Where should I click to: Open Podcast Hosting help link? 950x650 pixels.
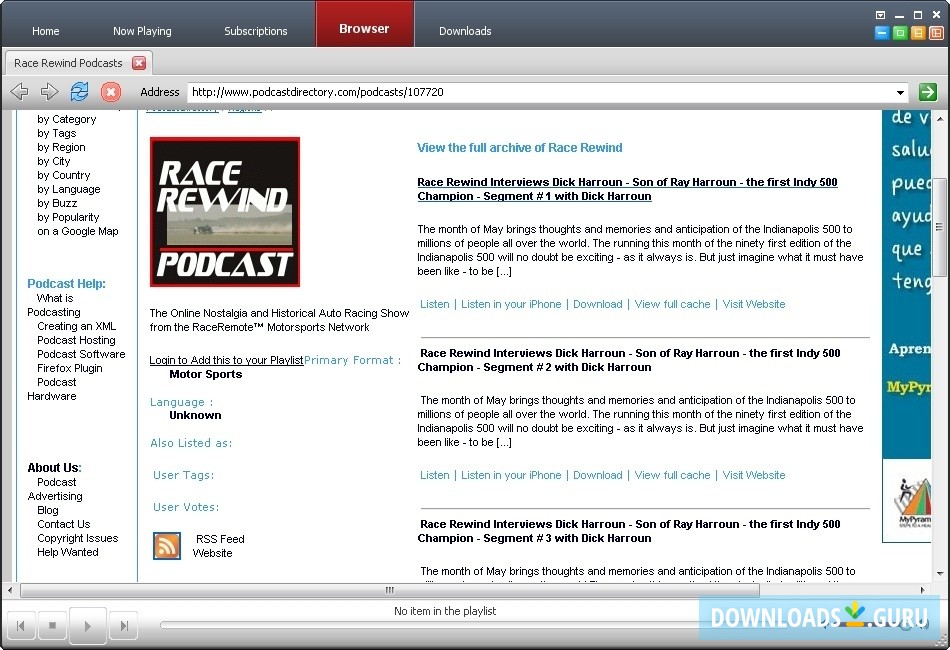pos(76,340)
